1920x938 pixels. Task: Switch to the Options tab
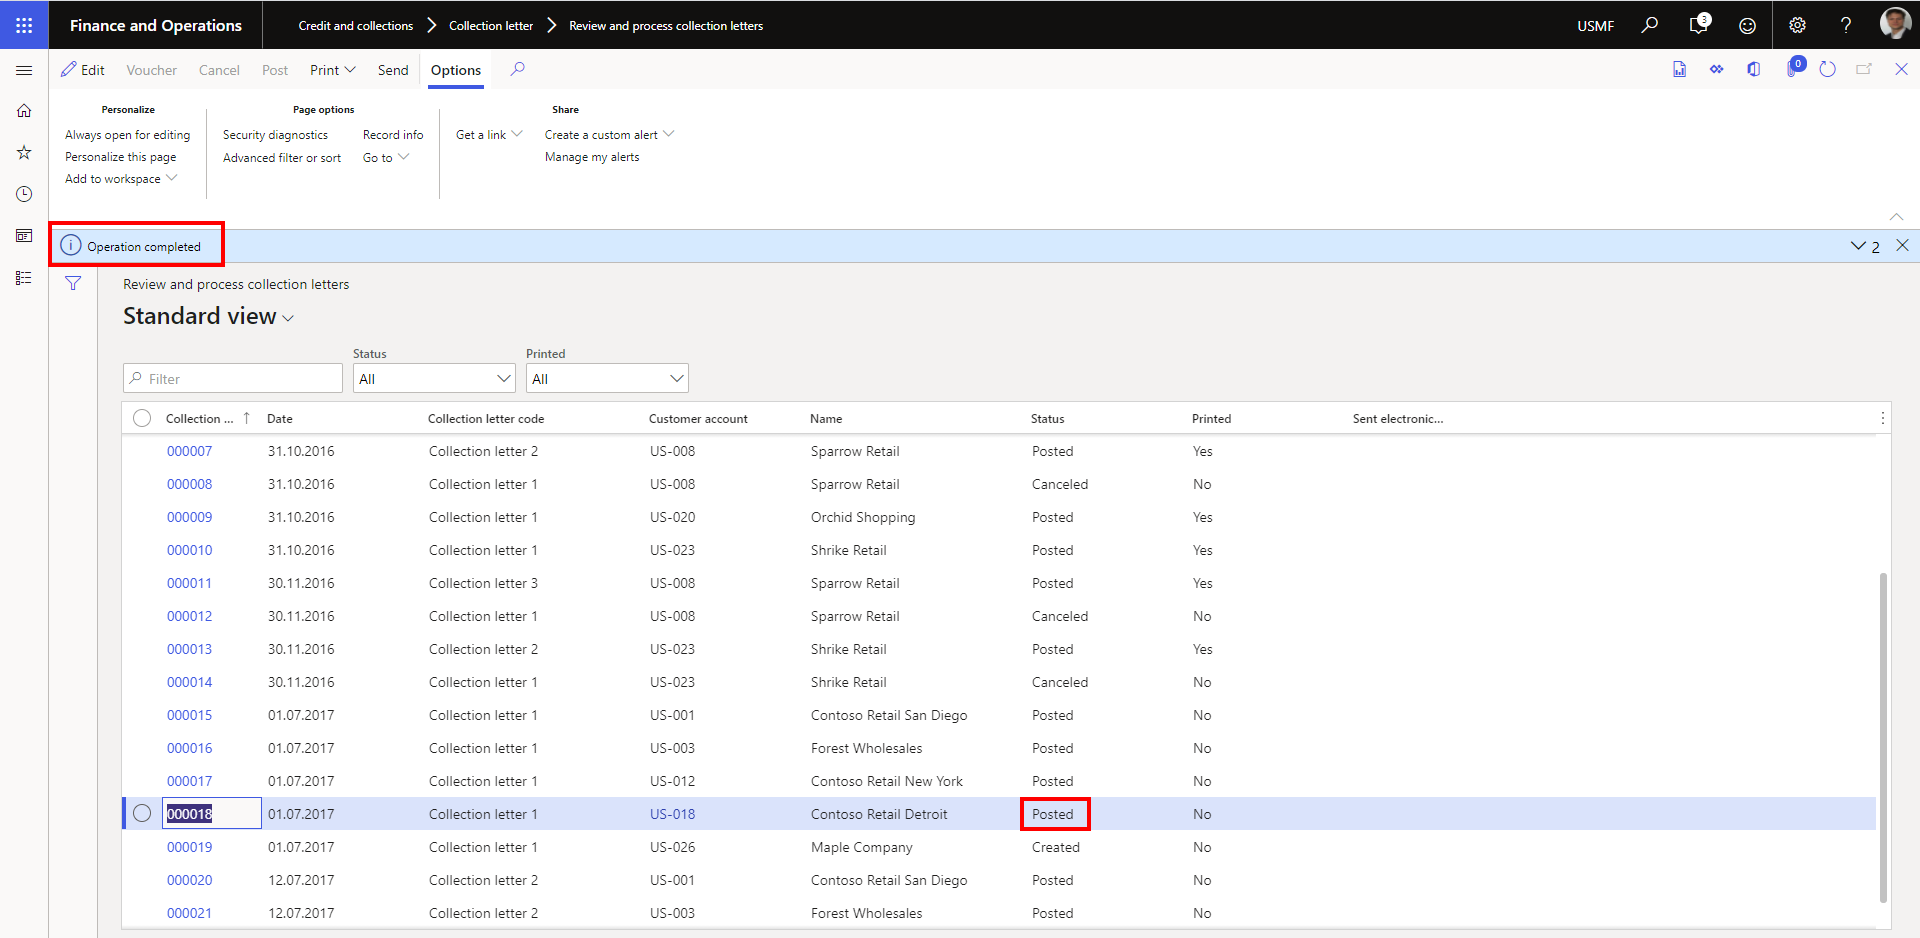(x=456, y=70)
